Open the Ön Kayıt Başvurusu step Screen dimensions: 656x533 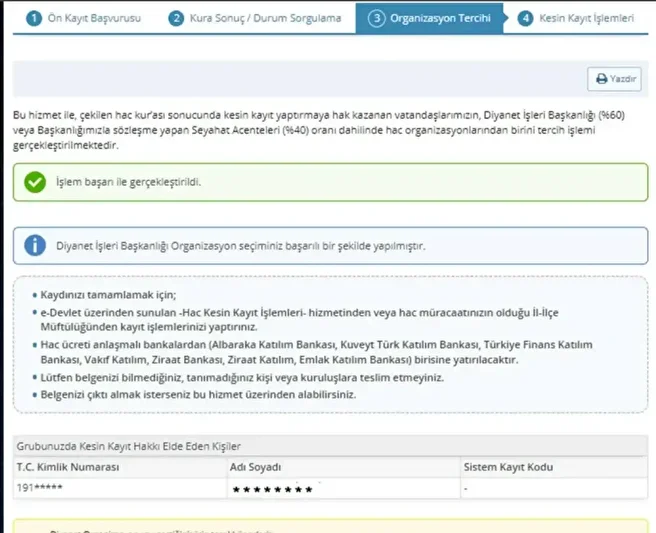click(94, 18)
